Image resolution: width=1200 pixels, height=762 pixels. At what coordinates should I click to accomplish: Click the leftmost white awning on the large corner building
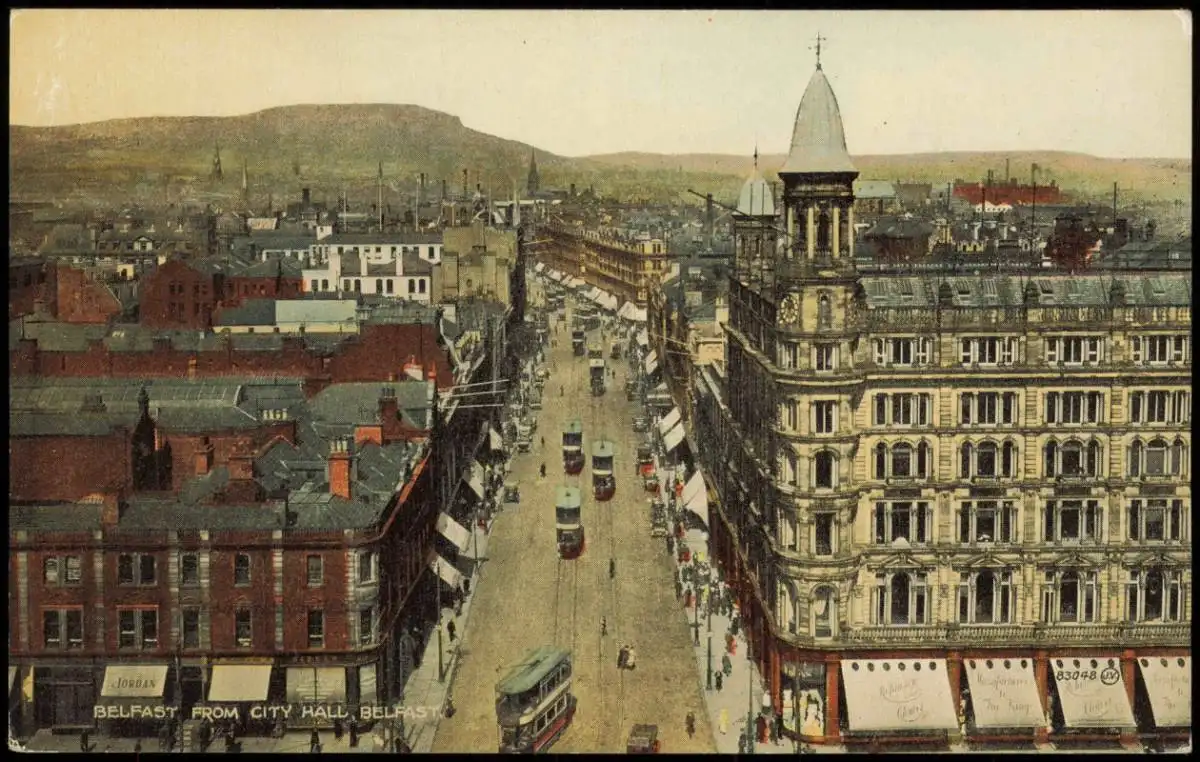pyautogui.click(x=898, y=693)
